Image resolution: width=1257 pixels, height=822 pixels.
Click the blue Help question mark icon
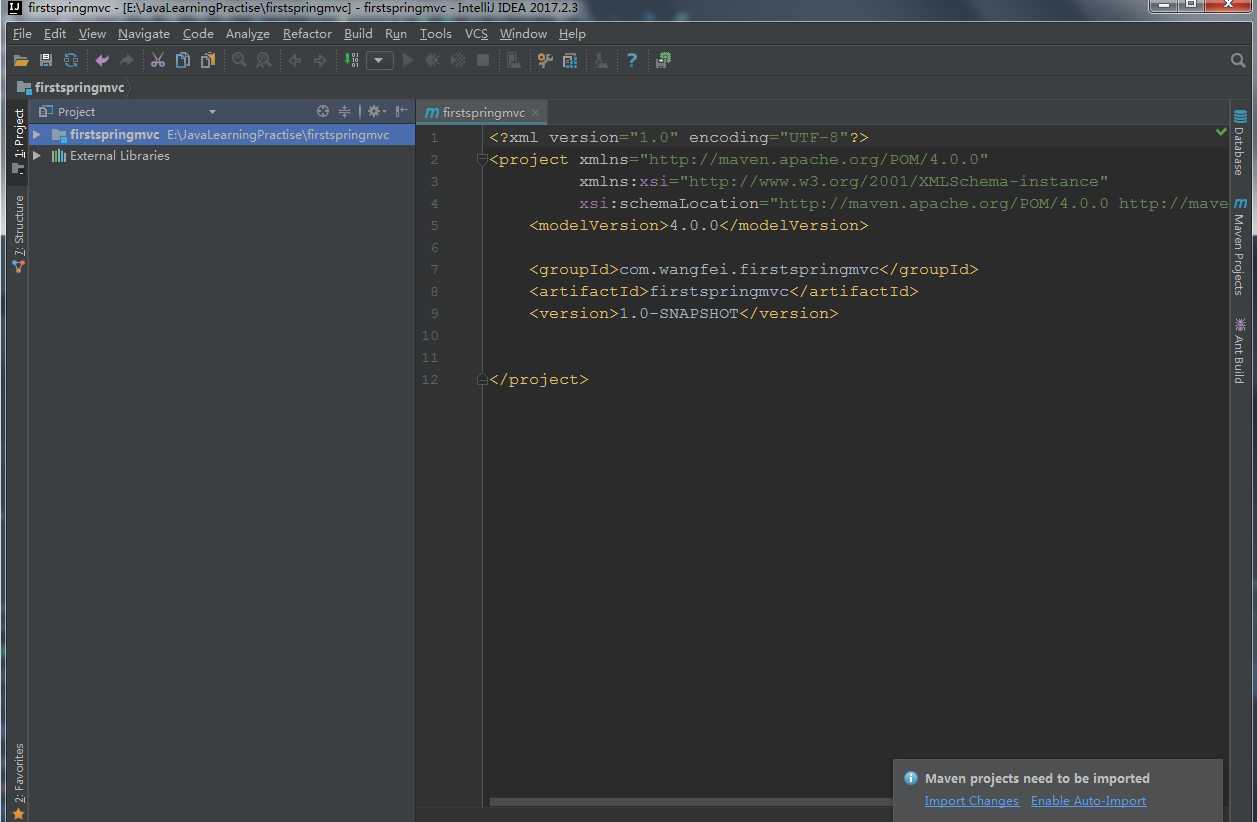tap(631, 60)
